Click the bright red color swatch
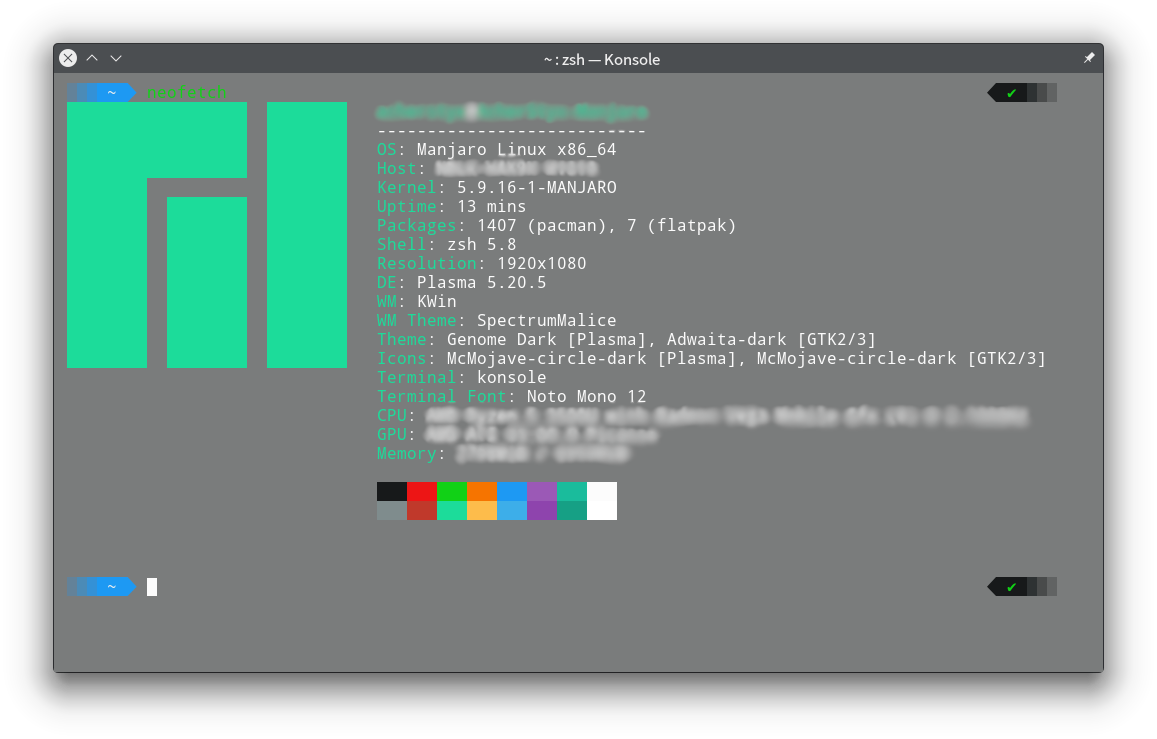Screen dimensions: 1157x739 pos(422,491)
